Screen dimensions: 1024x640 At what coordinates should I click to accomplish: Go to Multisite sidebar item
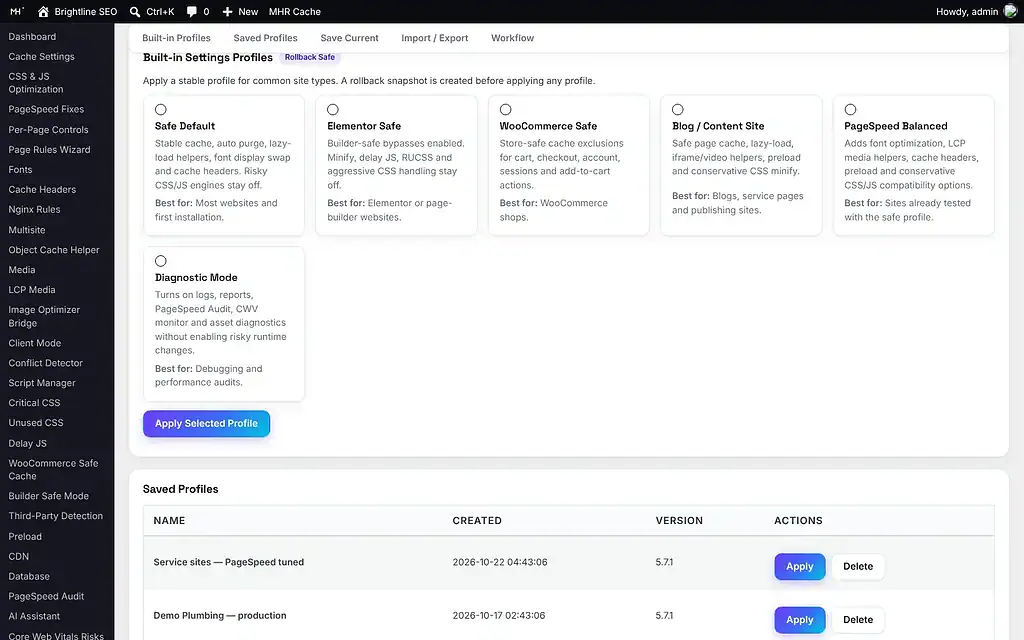27,230
